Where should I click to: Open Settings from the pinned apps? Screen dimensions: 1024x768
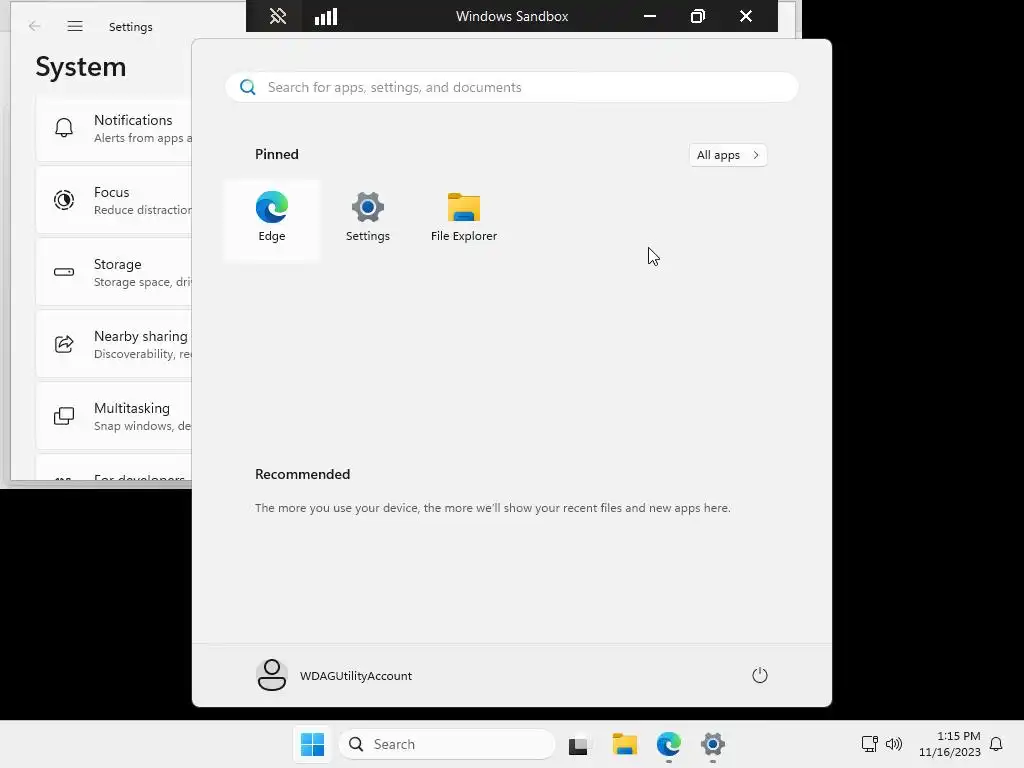point(368,219)
